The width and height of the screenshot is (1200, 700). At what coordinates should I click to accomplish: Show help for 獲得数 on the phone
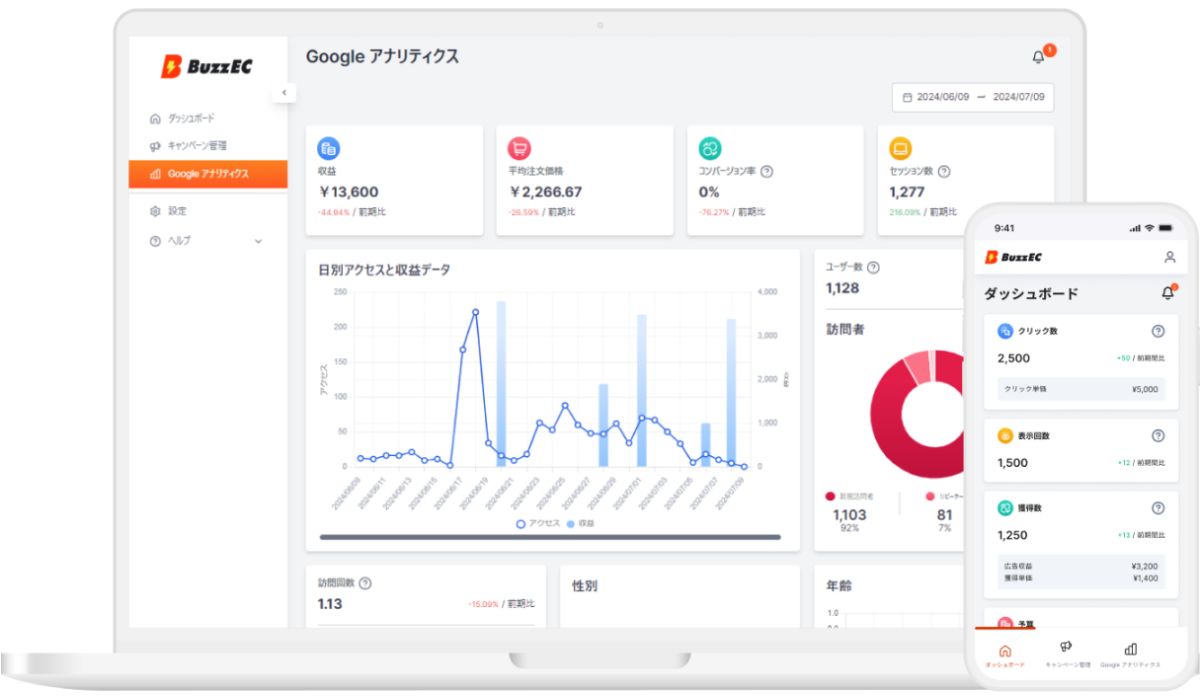point(1158,508)
